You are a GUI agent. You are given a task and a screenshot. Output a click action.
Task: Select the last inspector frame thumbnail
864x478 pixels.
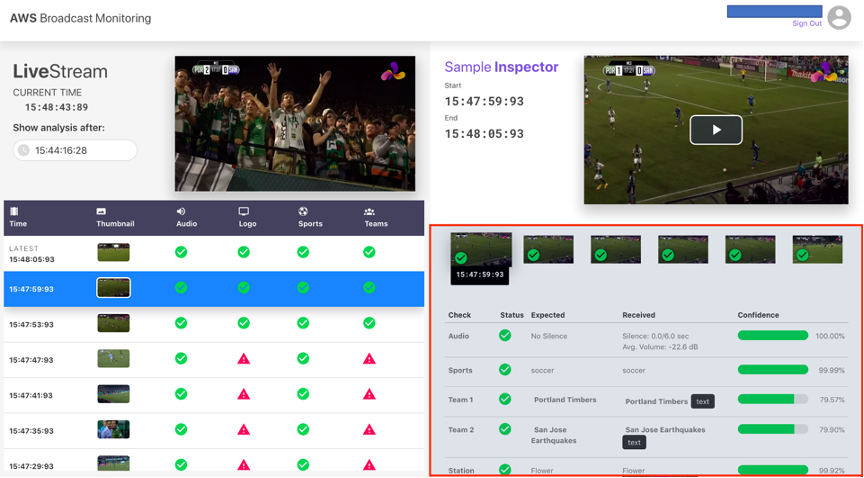pos(818,249)
